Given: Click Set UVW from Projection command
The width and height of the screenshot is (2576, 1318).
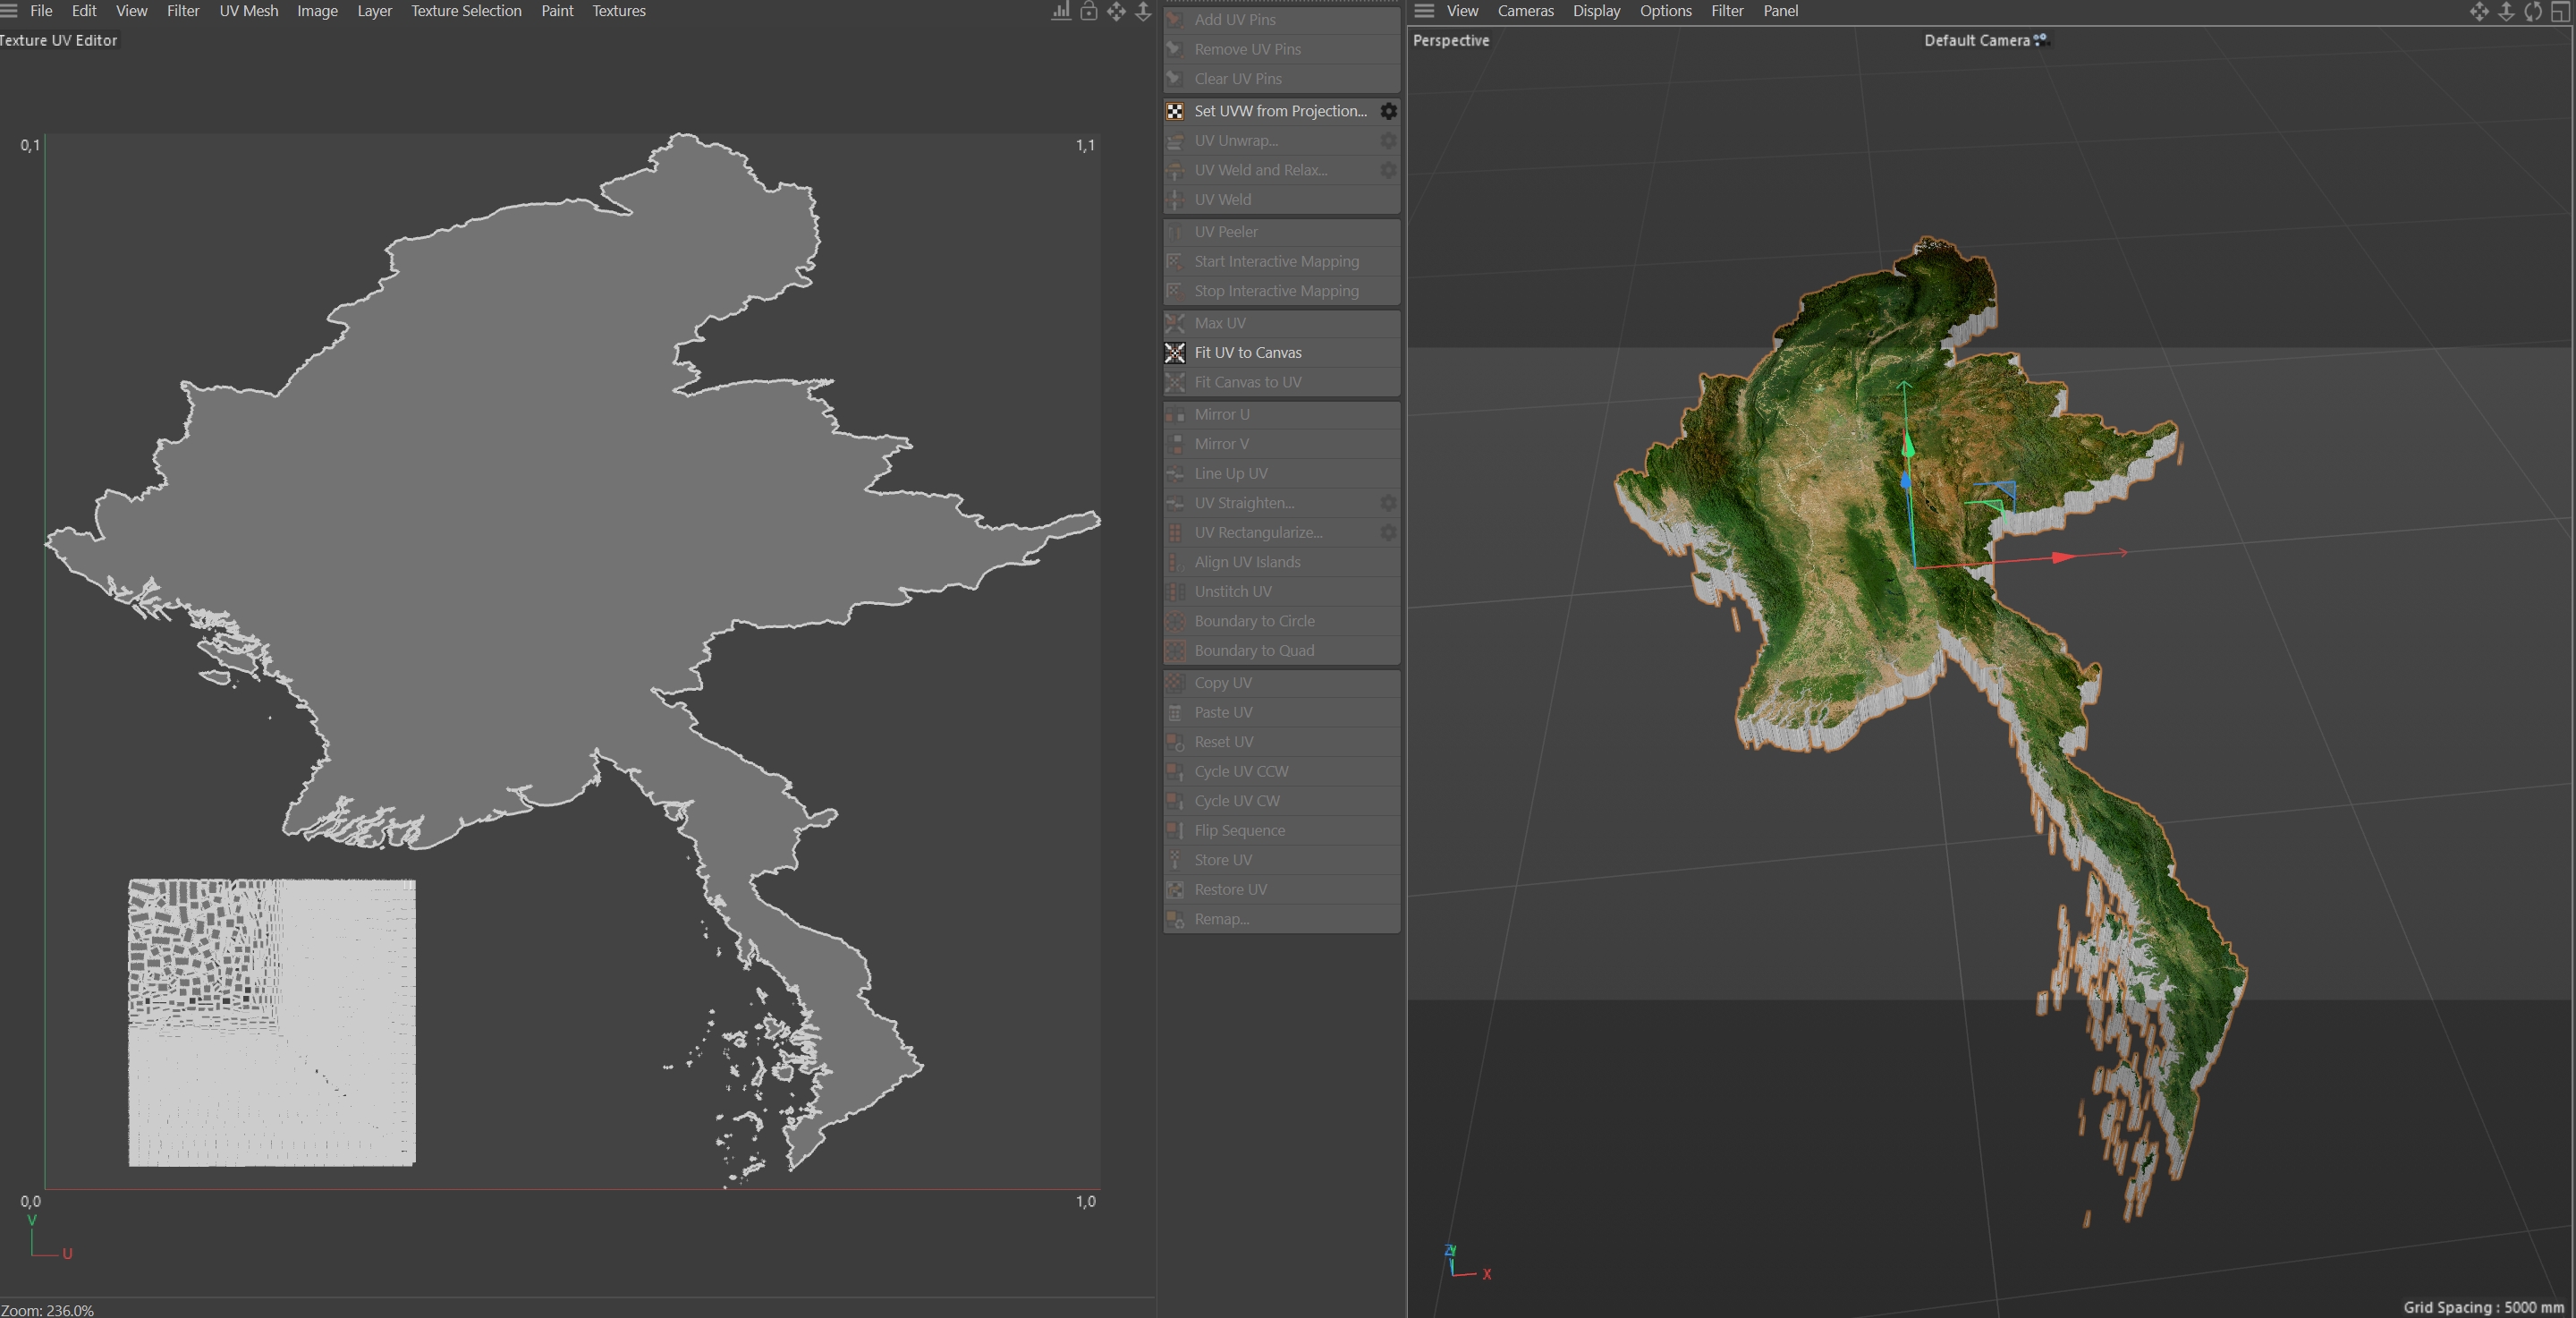Looking at the screenshot, I should tap(1279, 111).
